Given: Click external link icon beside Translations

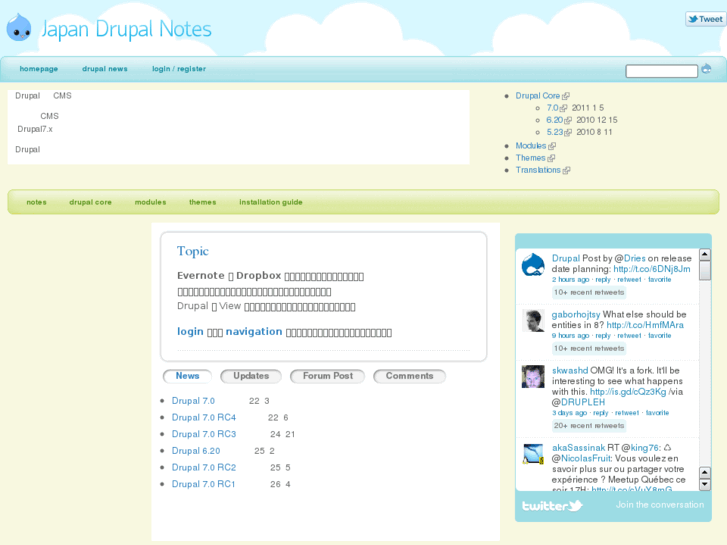Looking at the screenshot, I should 566,170.
